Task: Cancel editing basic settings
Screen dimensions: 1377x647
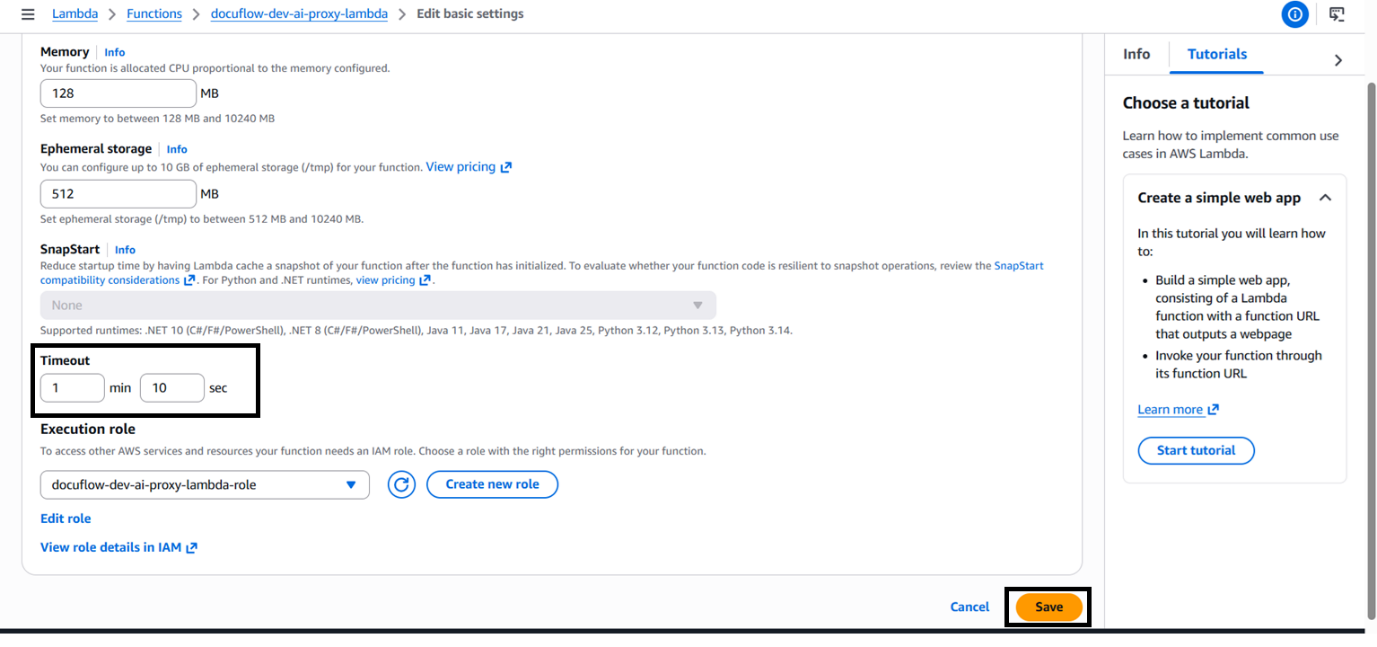Action: coord(969,607)
